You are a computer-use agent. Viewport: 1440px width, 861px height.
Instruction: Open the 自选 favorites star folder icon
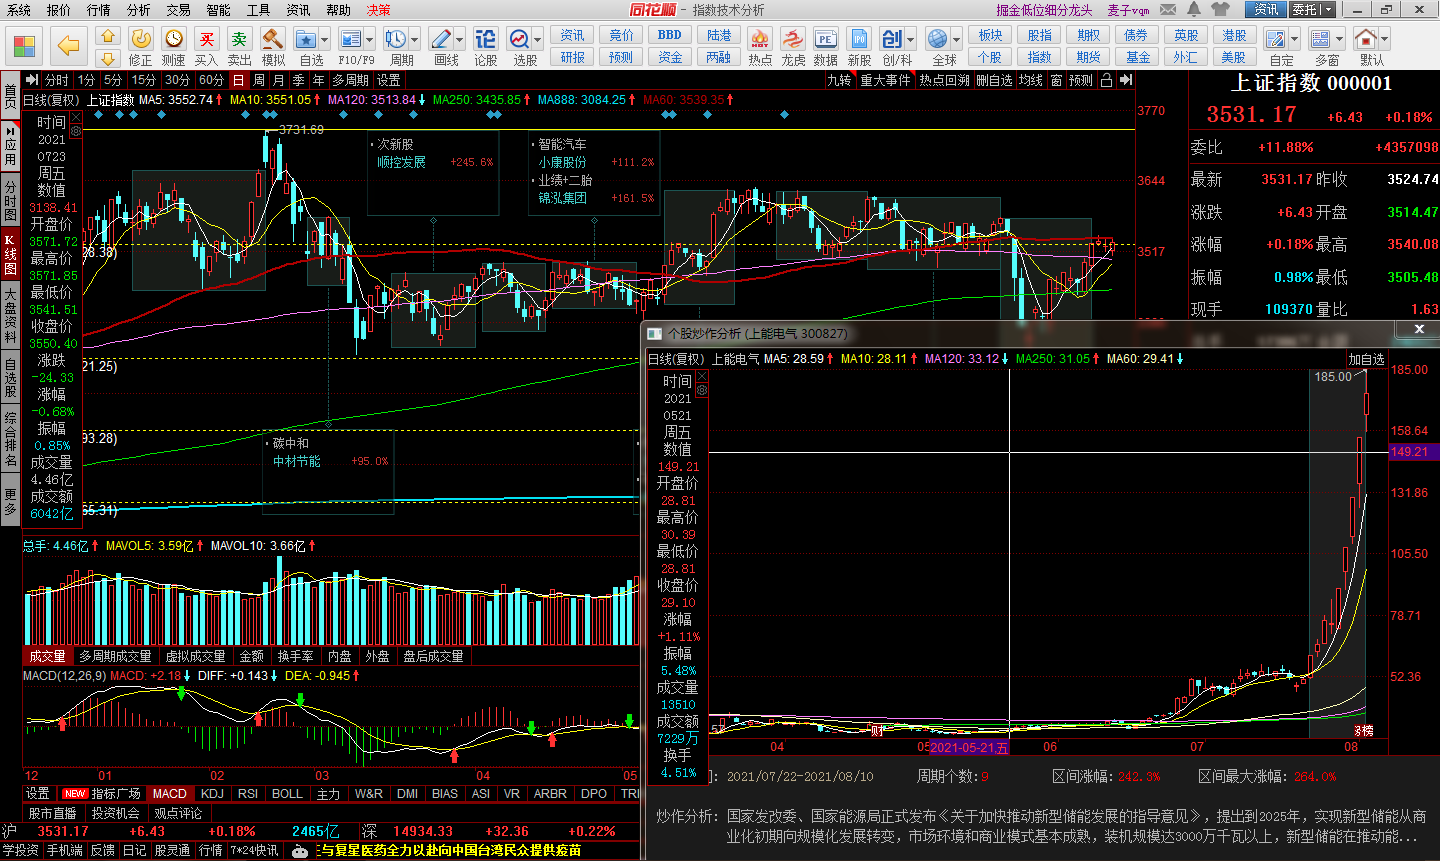(x=307, y=39)
